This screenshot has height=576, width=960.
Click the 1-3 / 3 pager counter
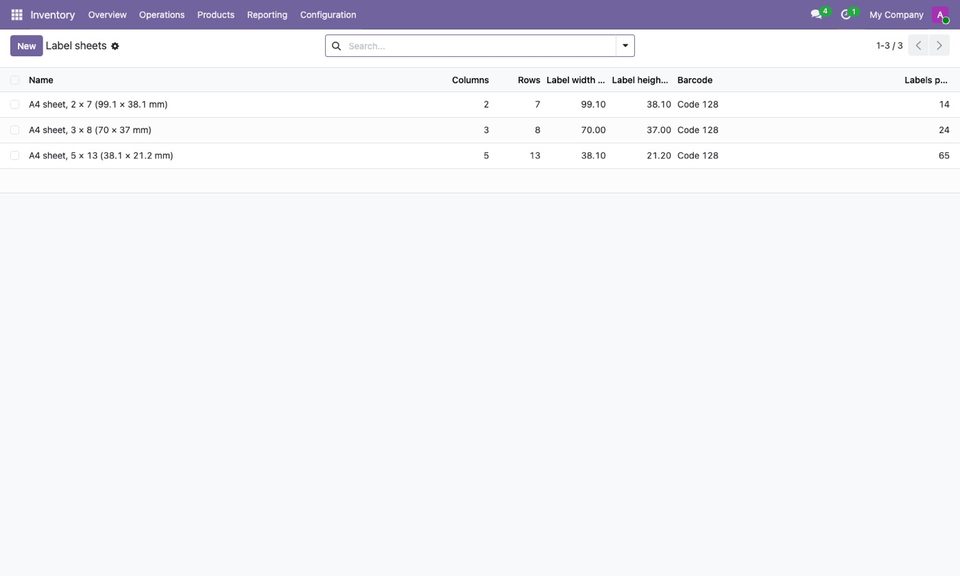pyautogui.click(x=889, y=46)
